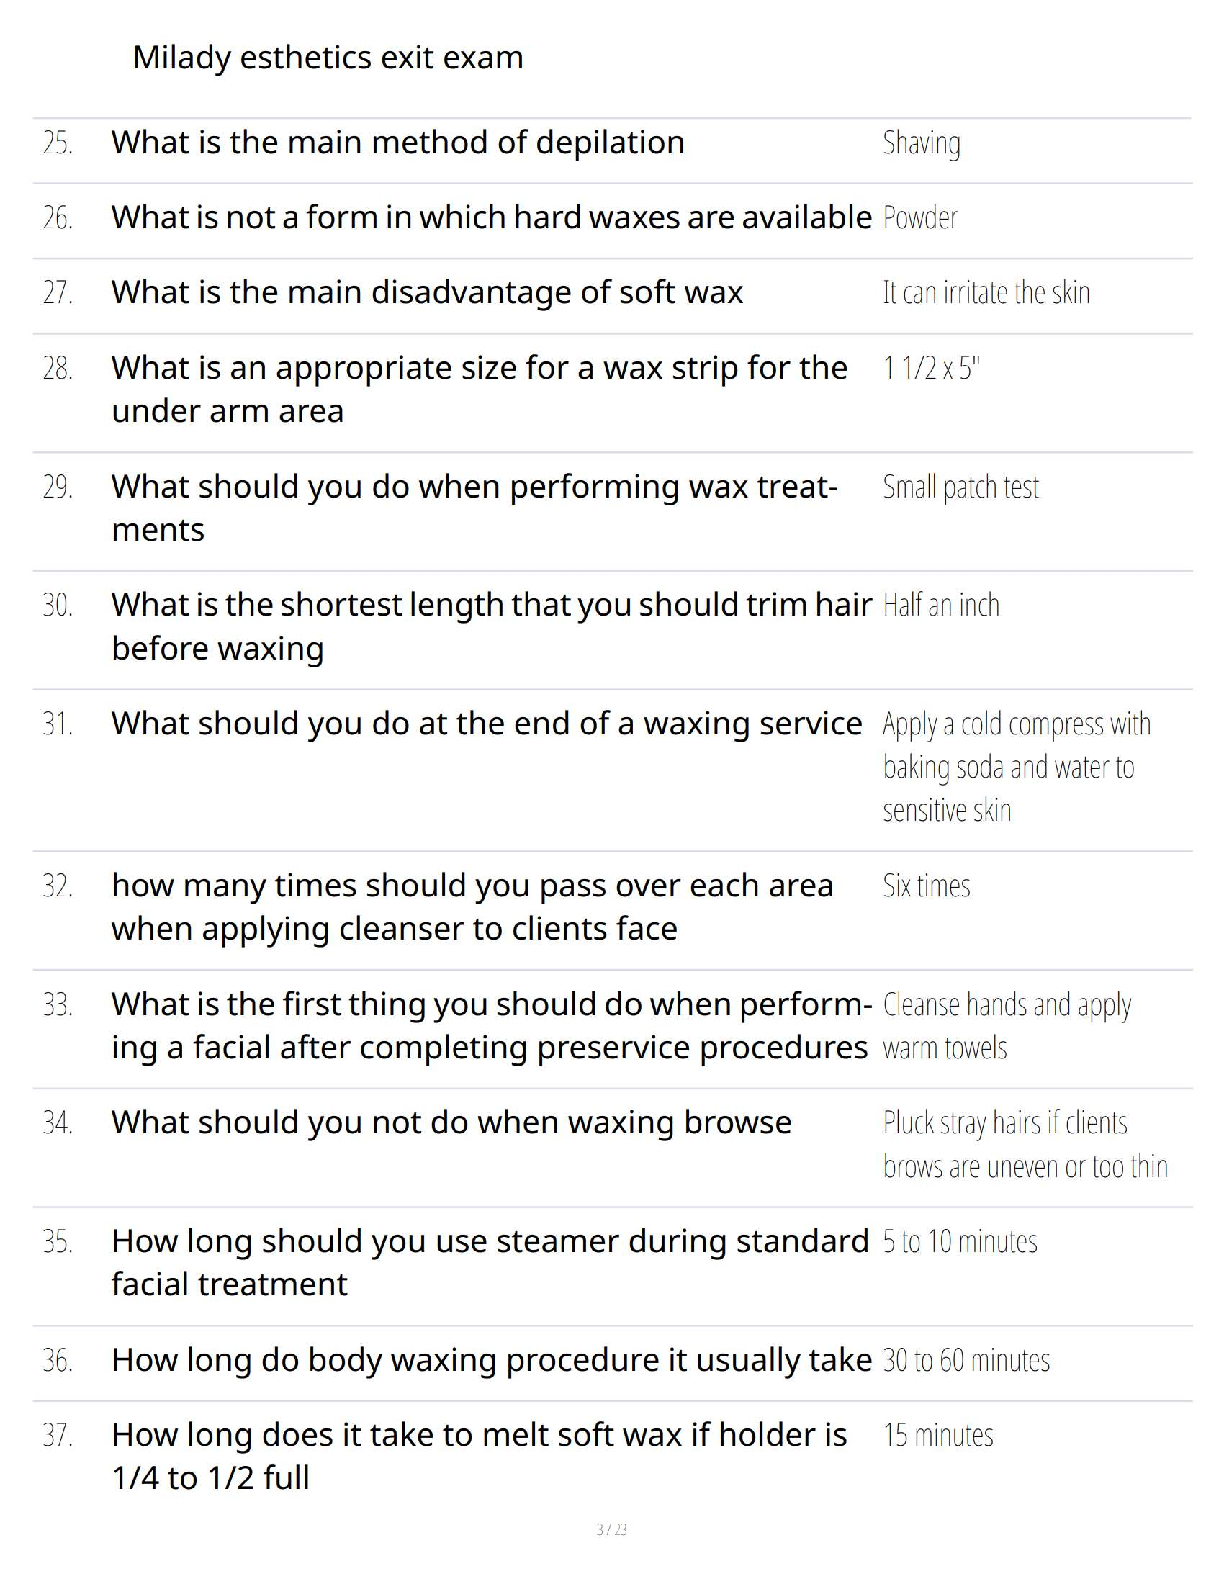This screenshot has width=1224, height=1584.
Task: Click the 'Pluck stray hairs' answer text
Action: pos(1024,1145)
